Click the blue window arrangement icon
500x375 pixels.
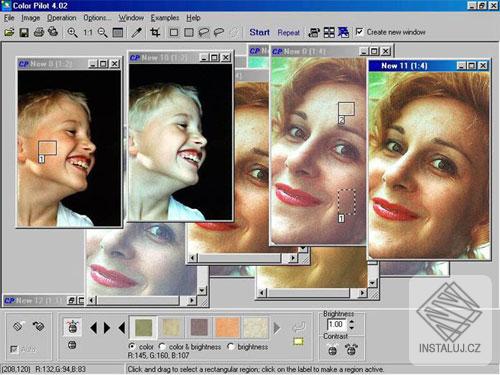(x=343, y=32)
